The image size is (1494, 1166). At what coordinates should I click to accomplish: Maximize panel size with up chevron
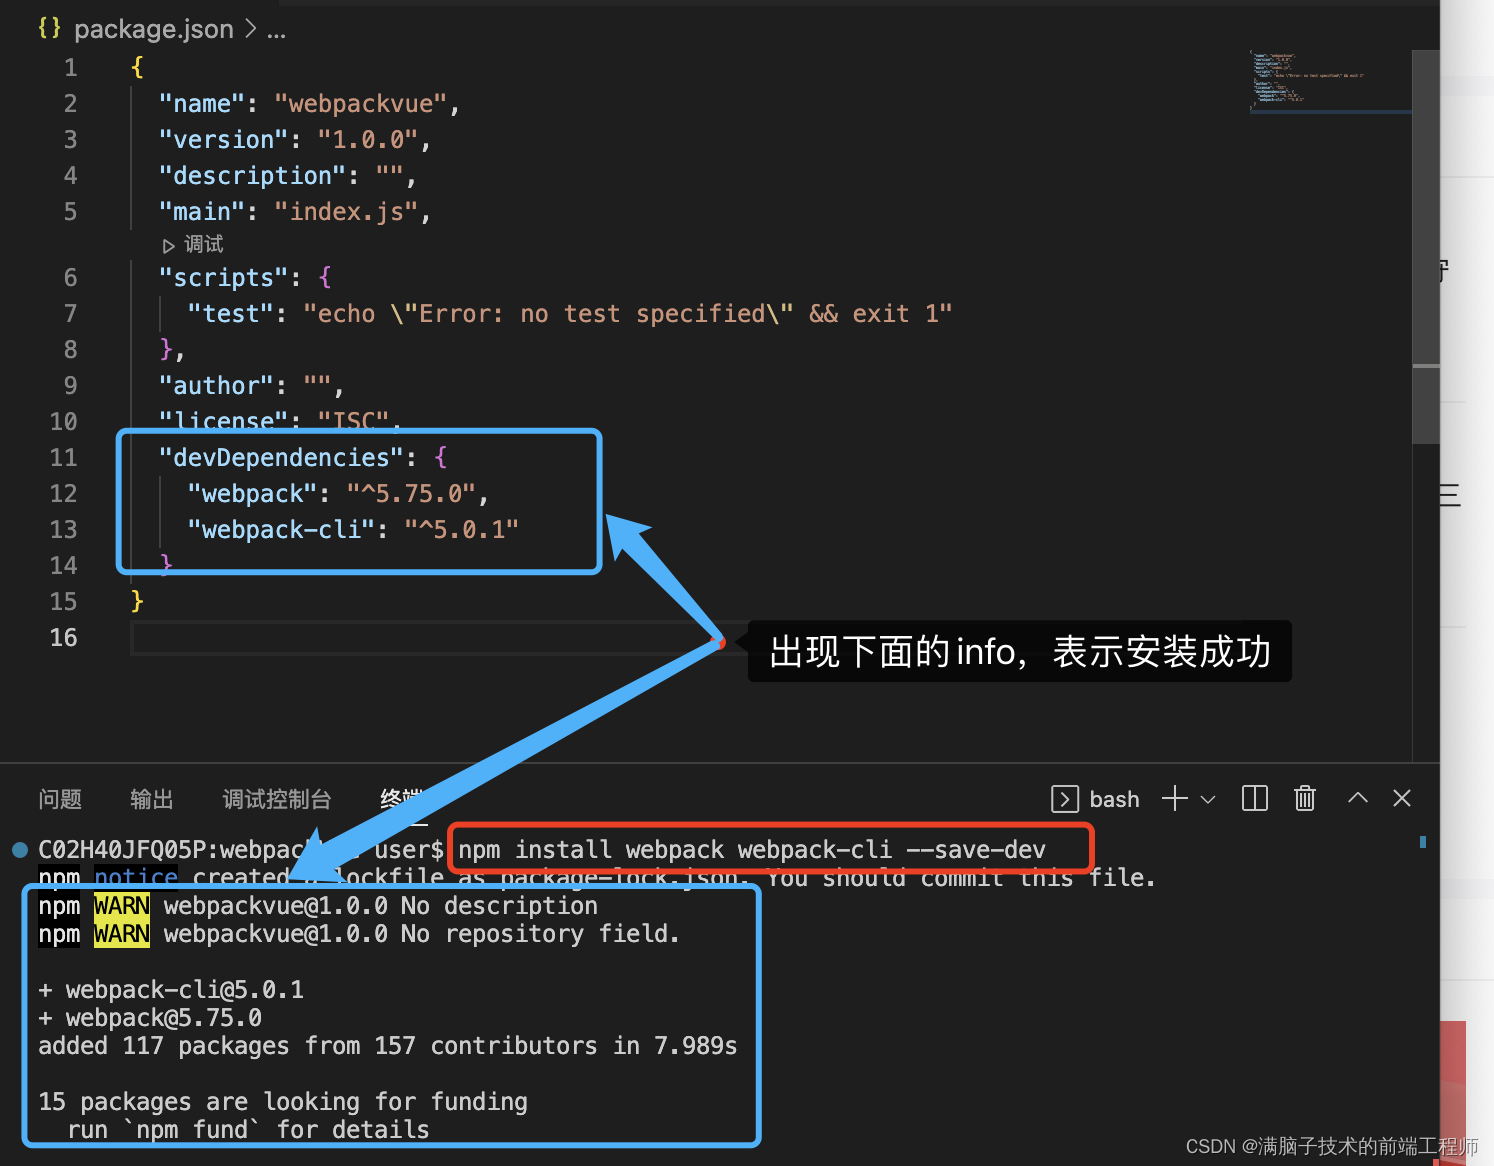1358,797
